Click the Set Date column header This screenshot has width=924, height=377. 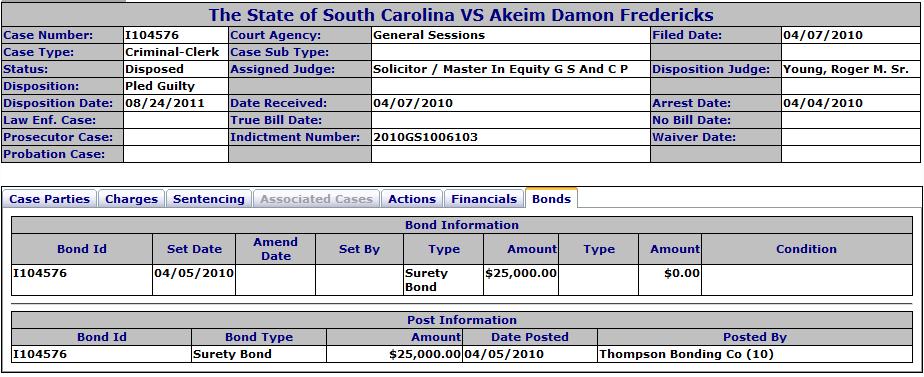(194, 249)
